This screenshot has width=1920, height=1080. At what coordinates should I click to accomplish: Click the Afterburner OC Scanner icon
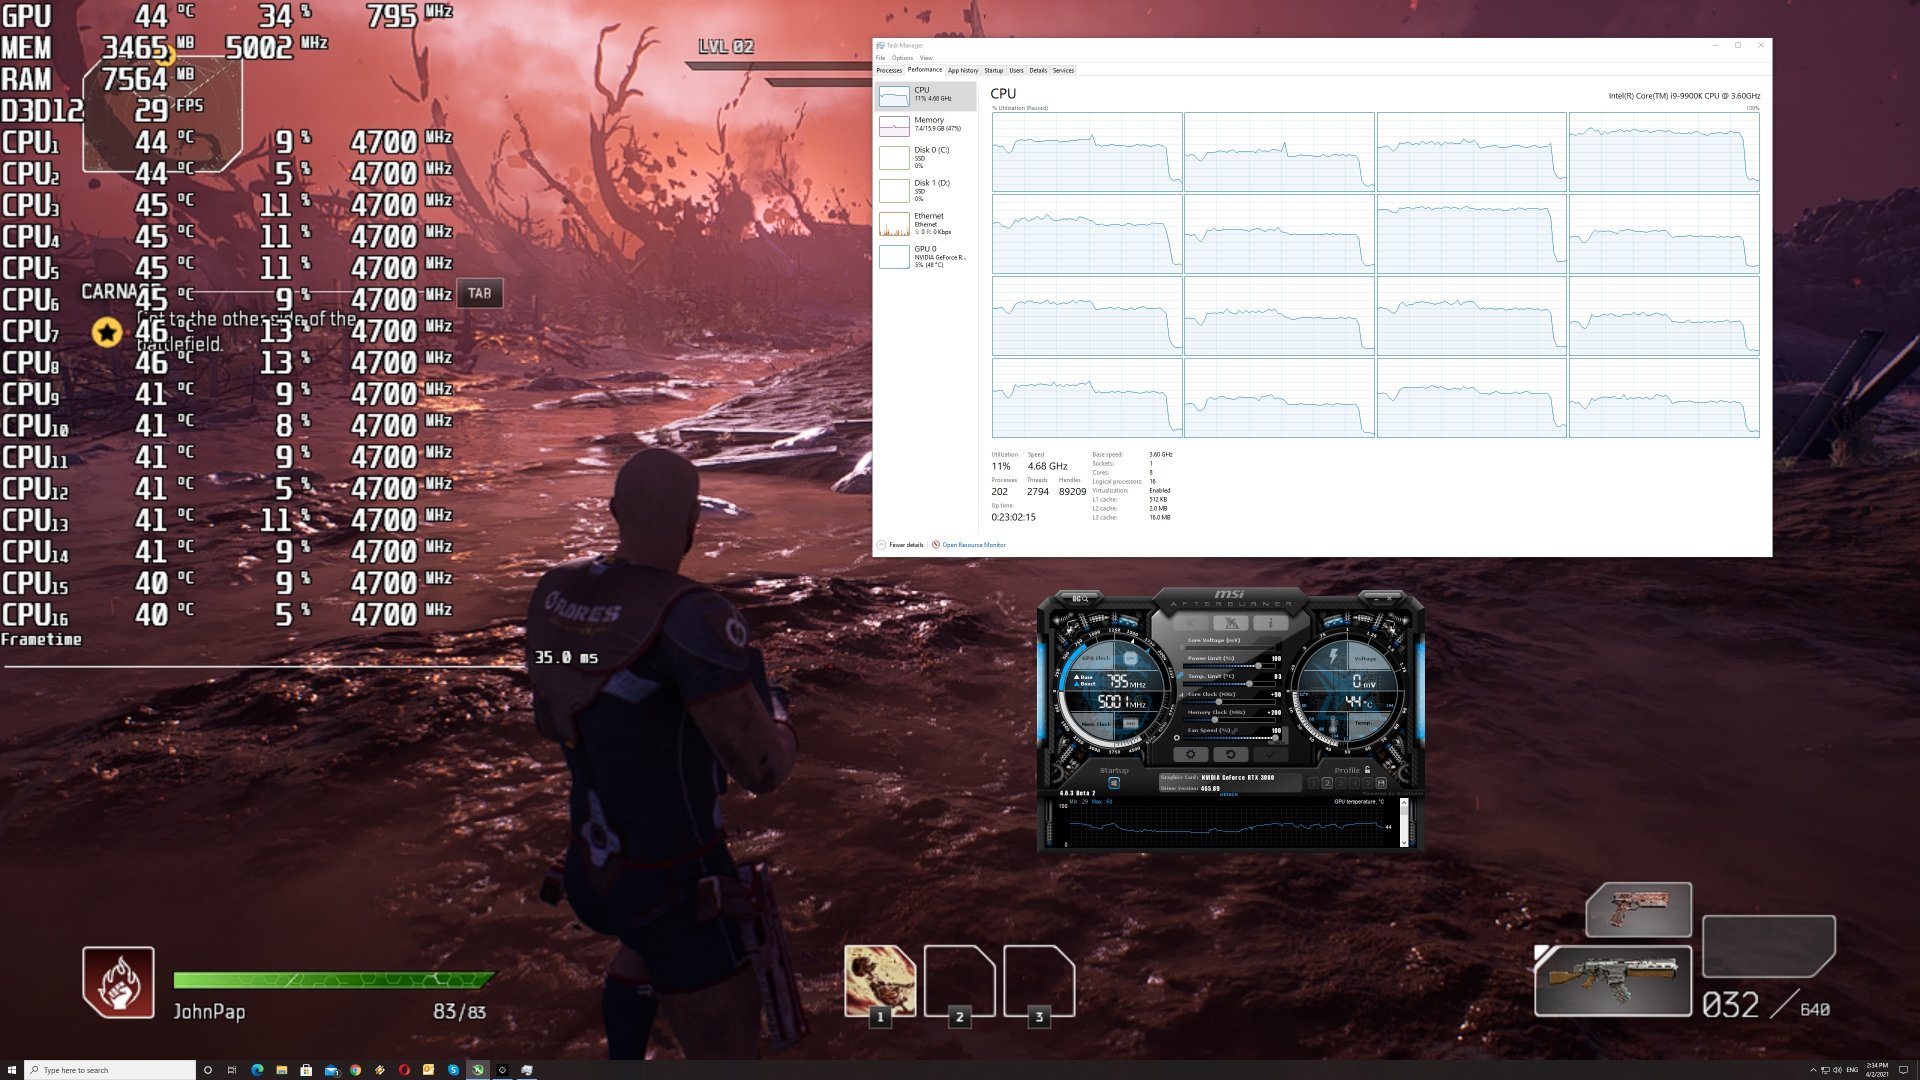[1080, 599]
